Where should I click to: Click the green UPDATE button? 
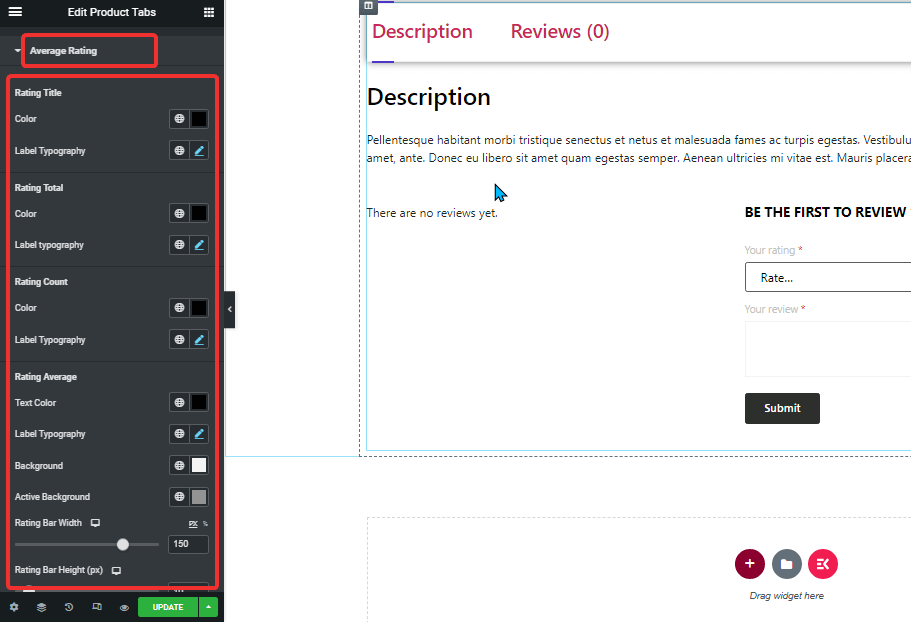[x=168, y=607]
